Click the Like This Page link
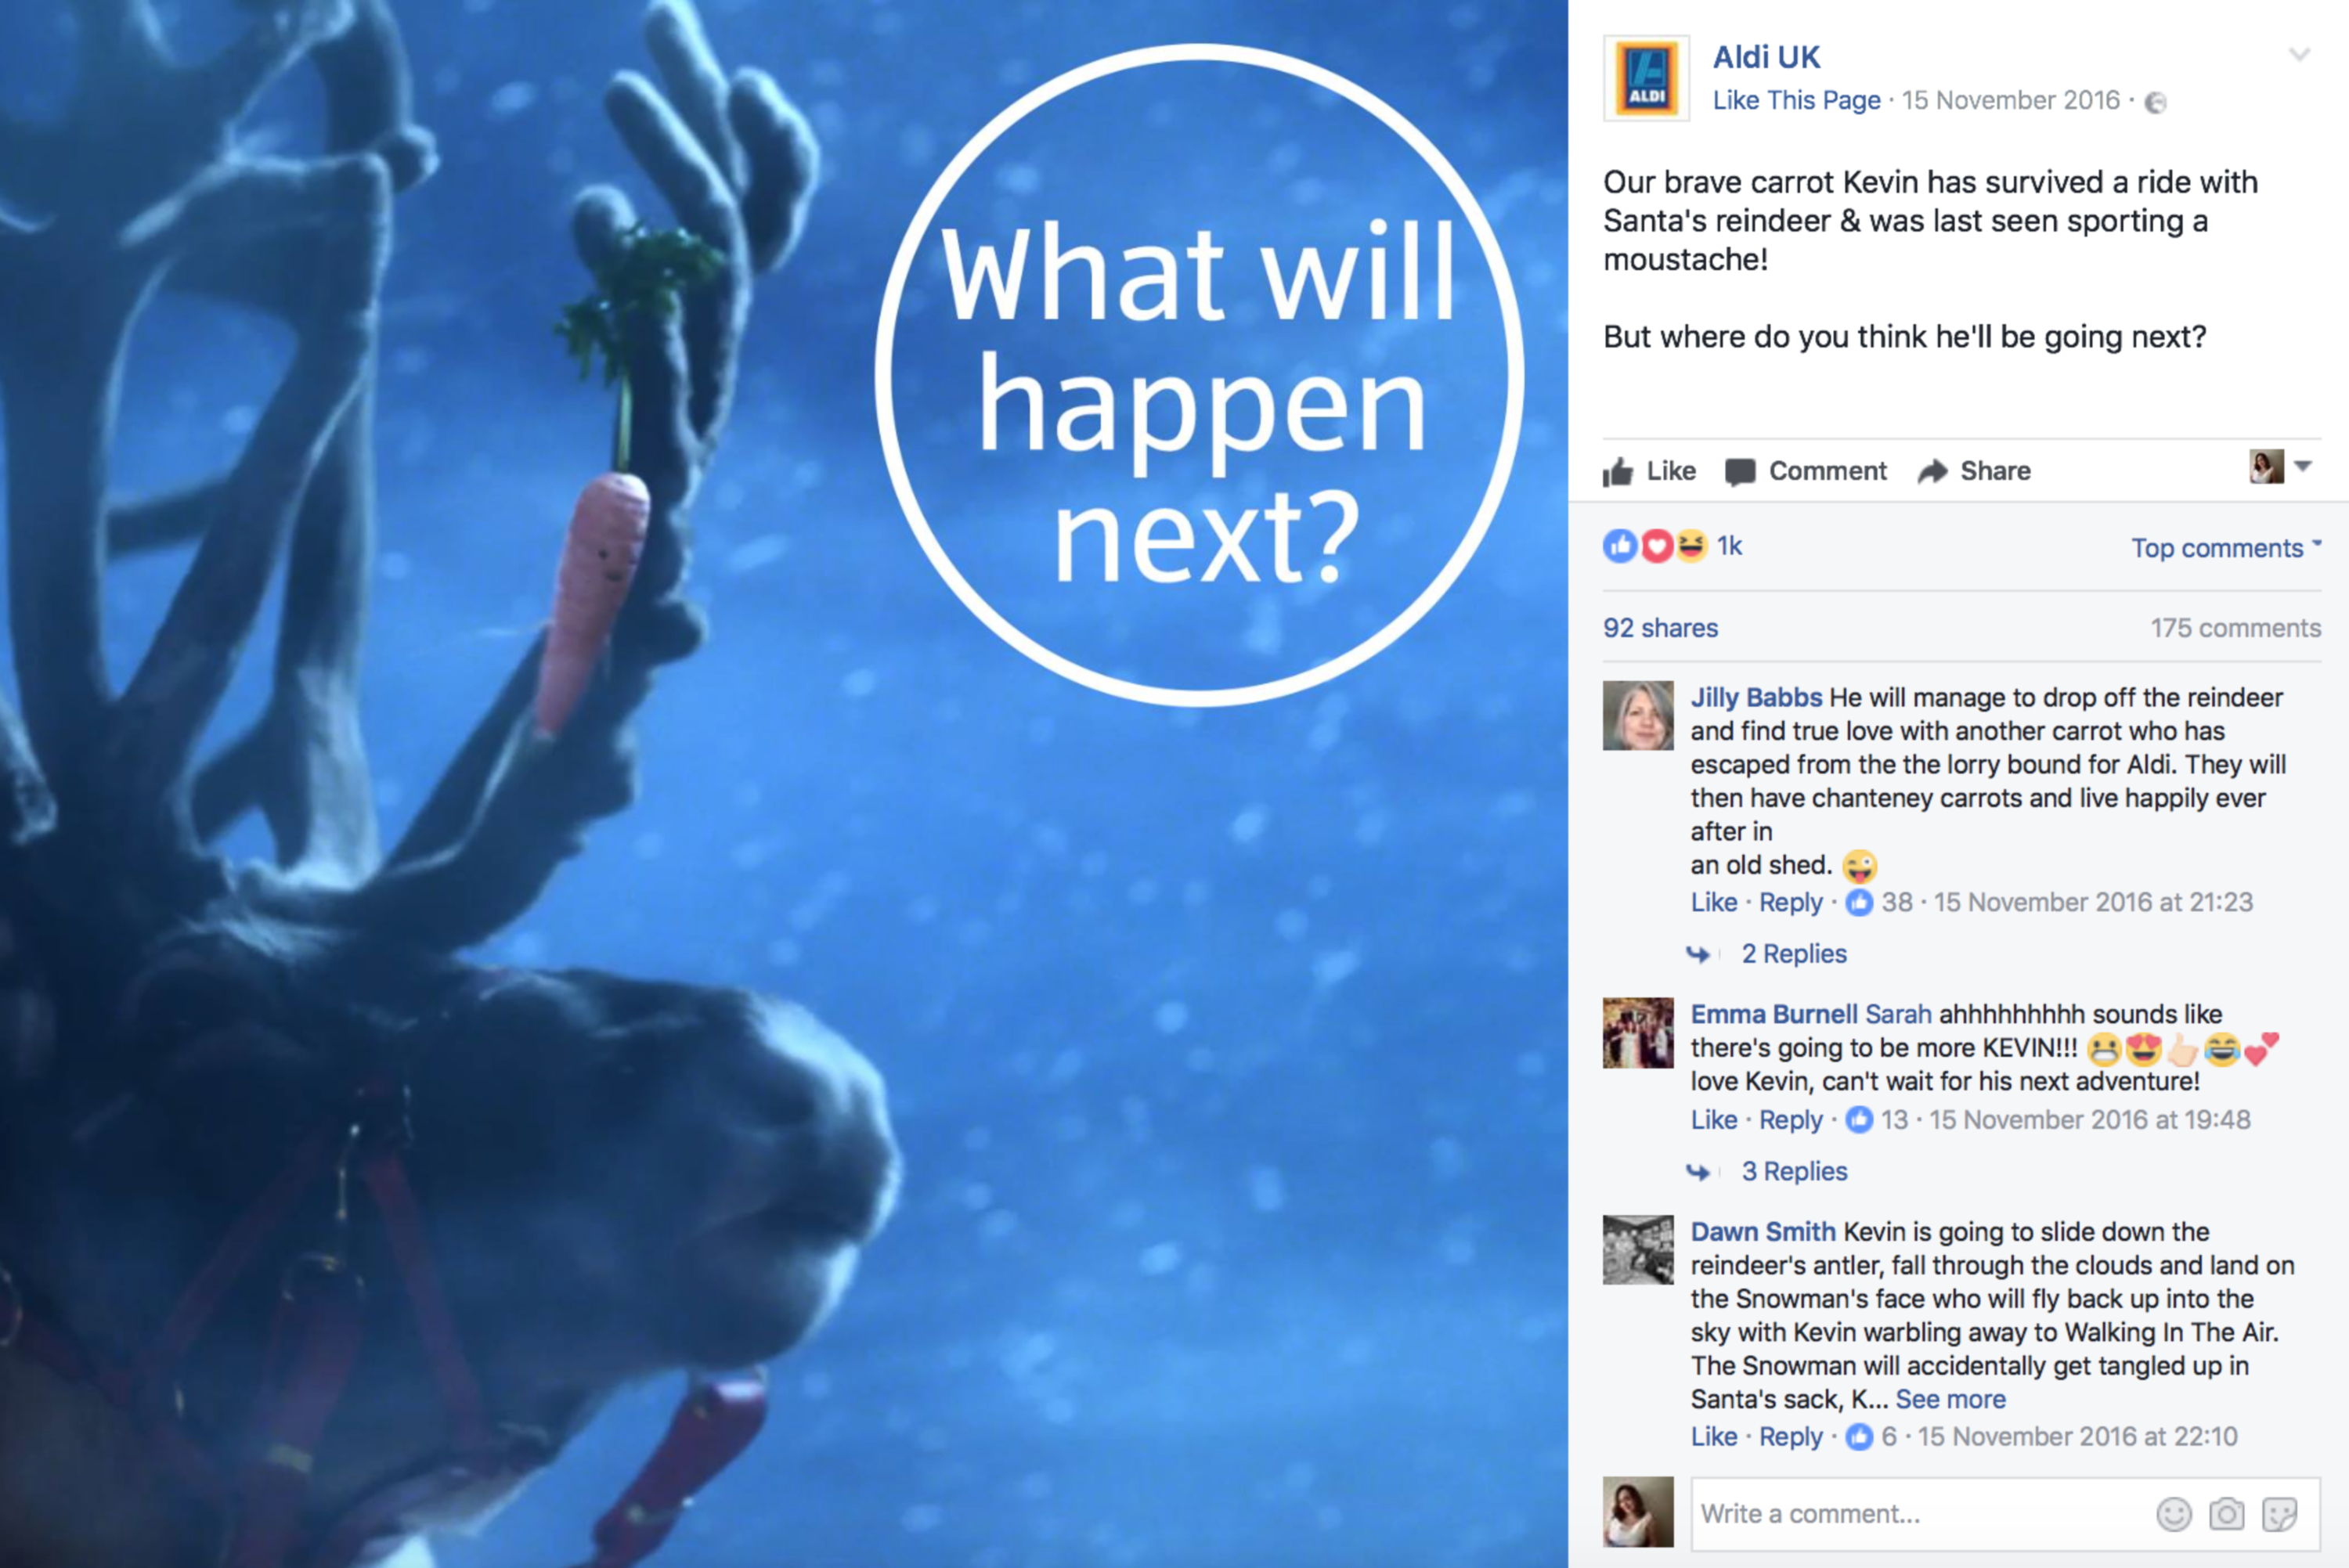 coord(1796,100)
